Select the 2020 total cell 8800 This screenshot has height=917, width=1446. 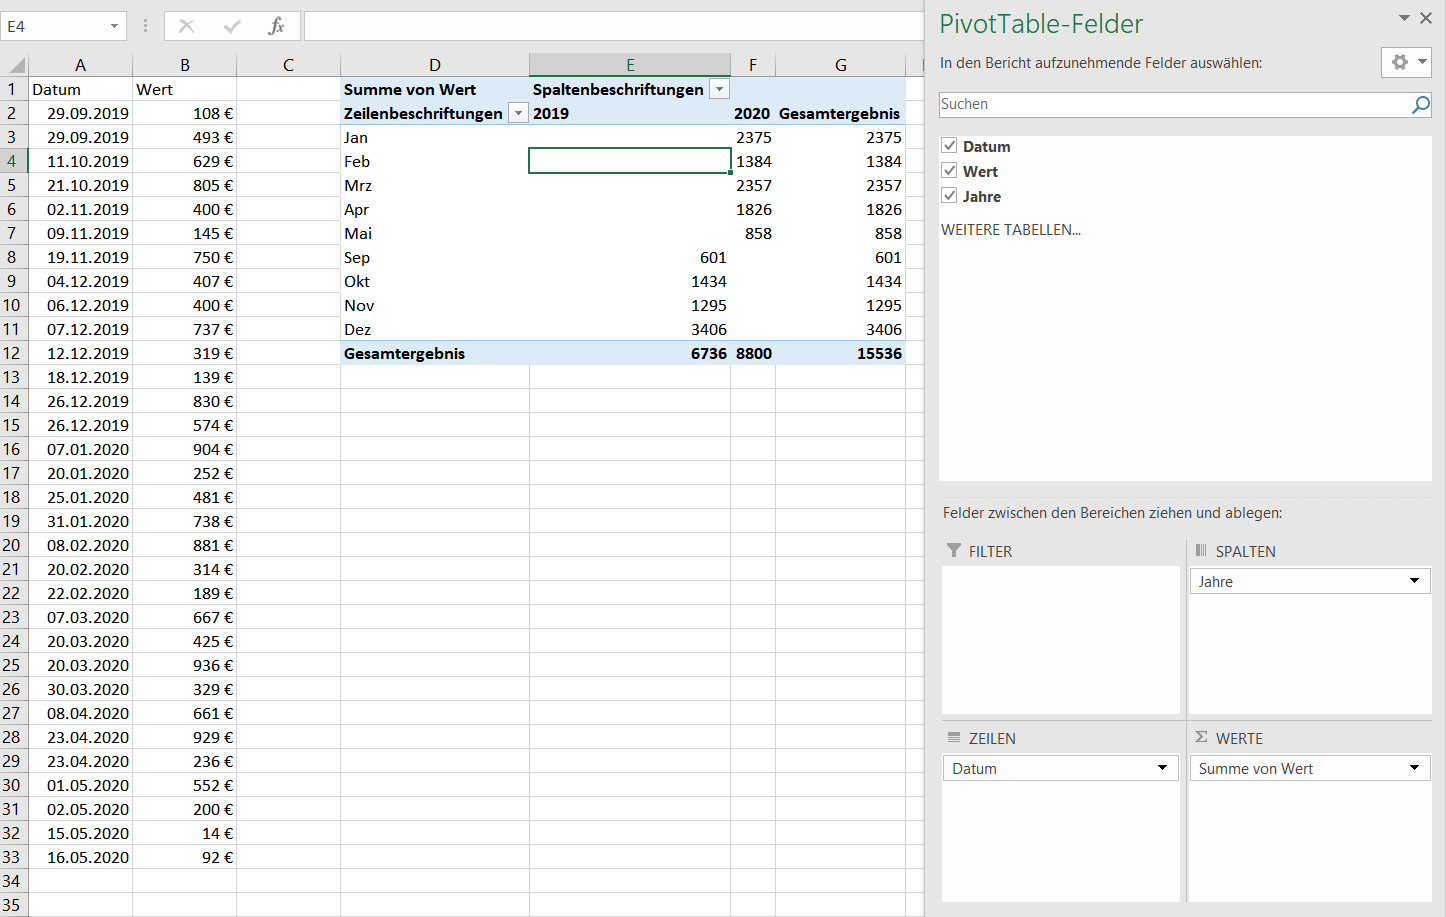click(x=753, y=353)
